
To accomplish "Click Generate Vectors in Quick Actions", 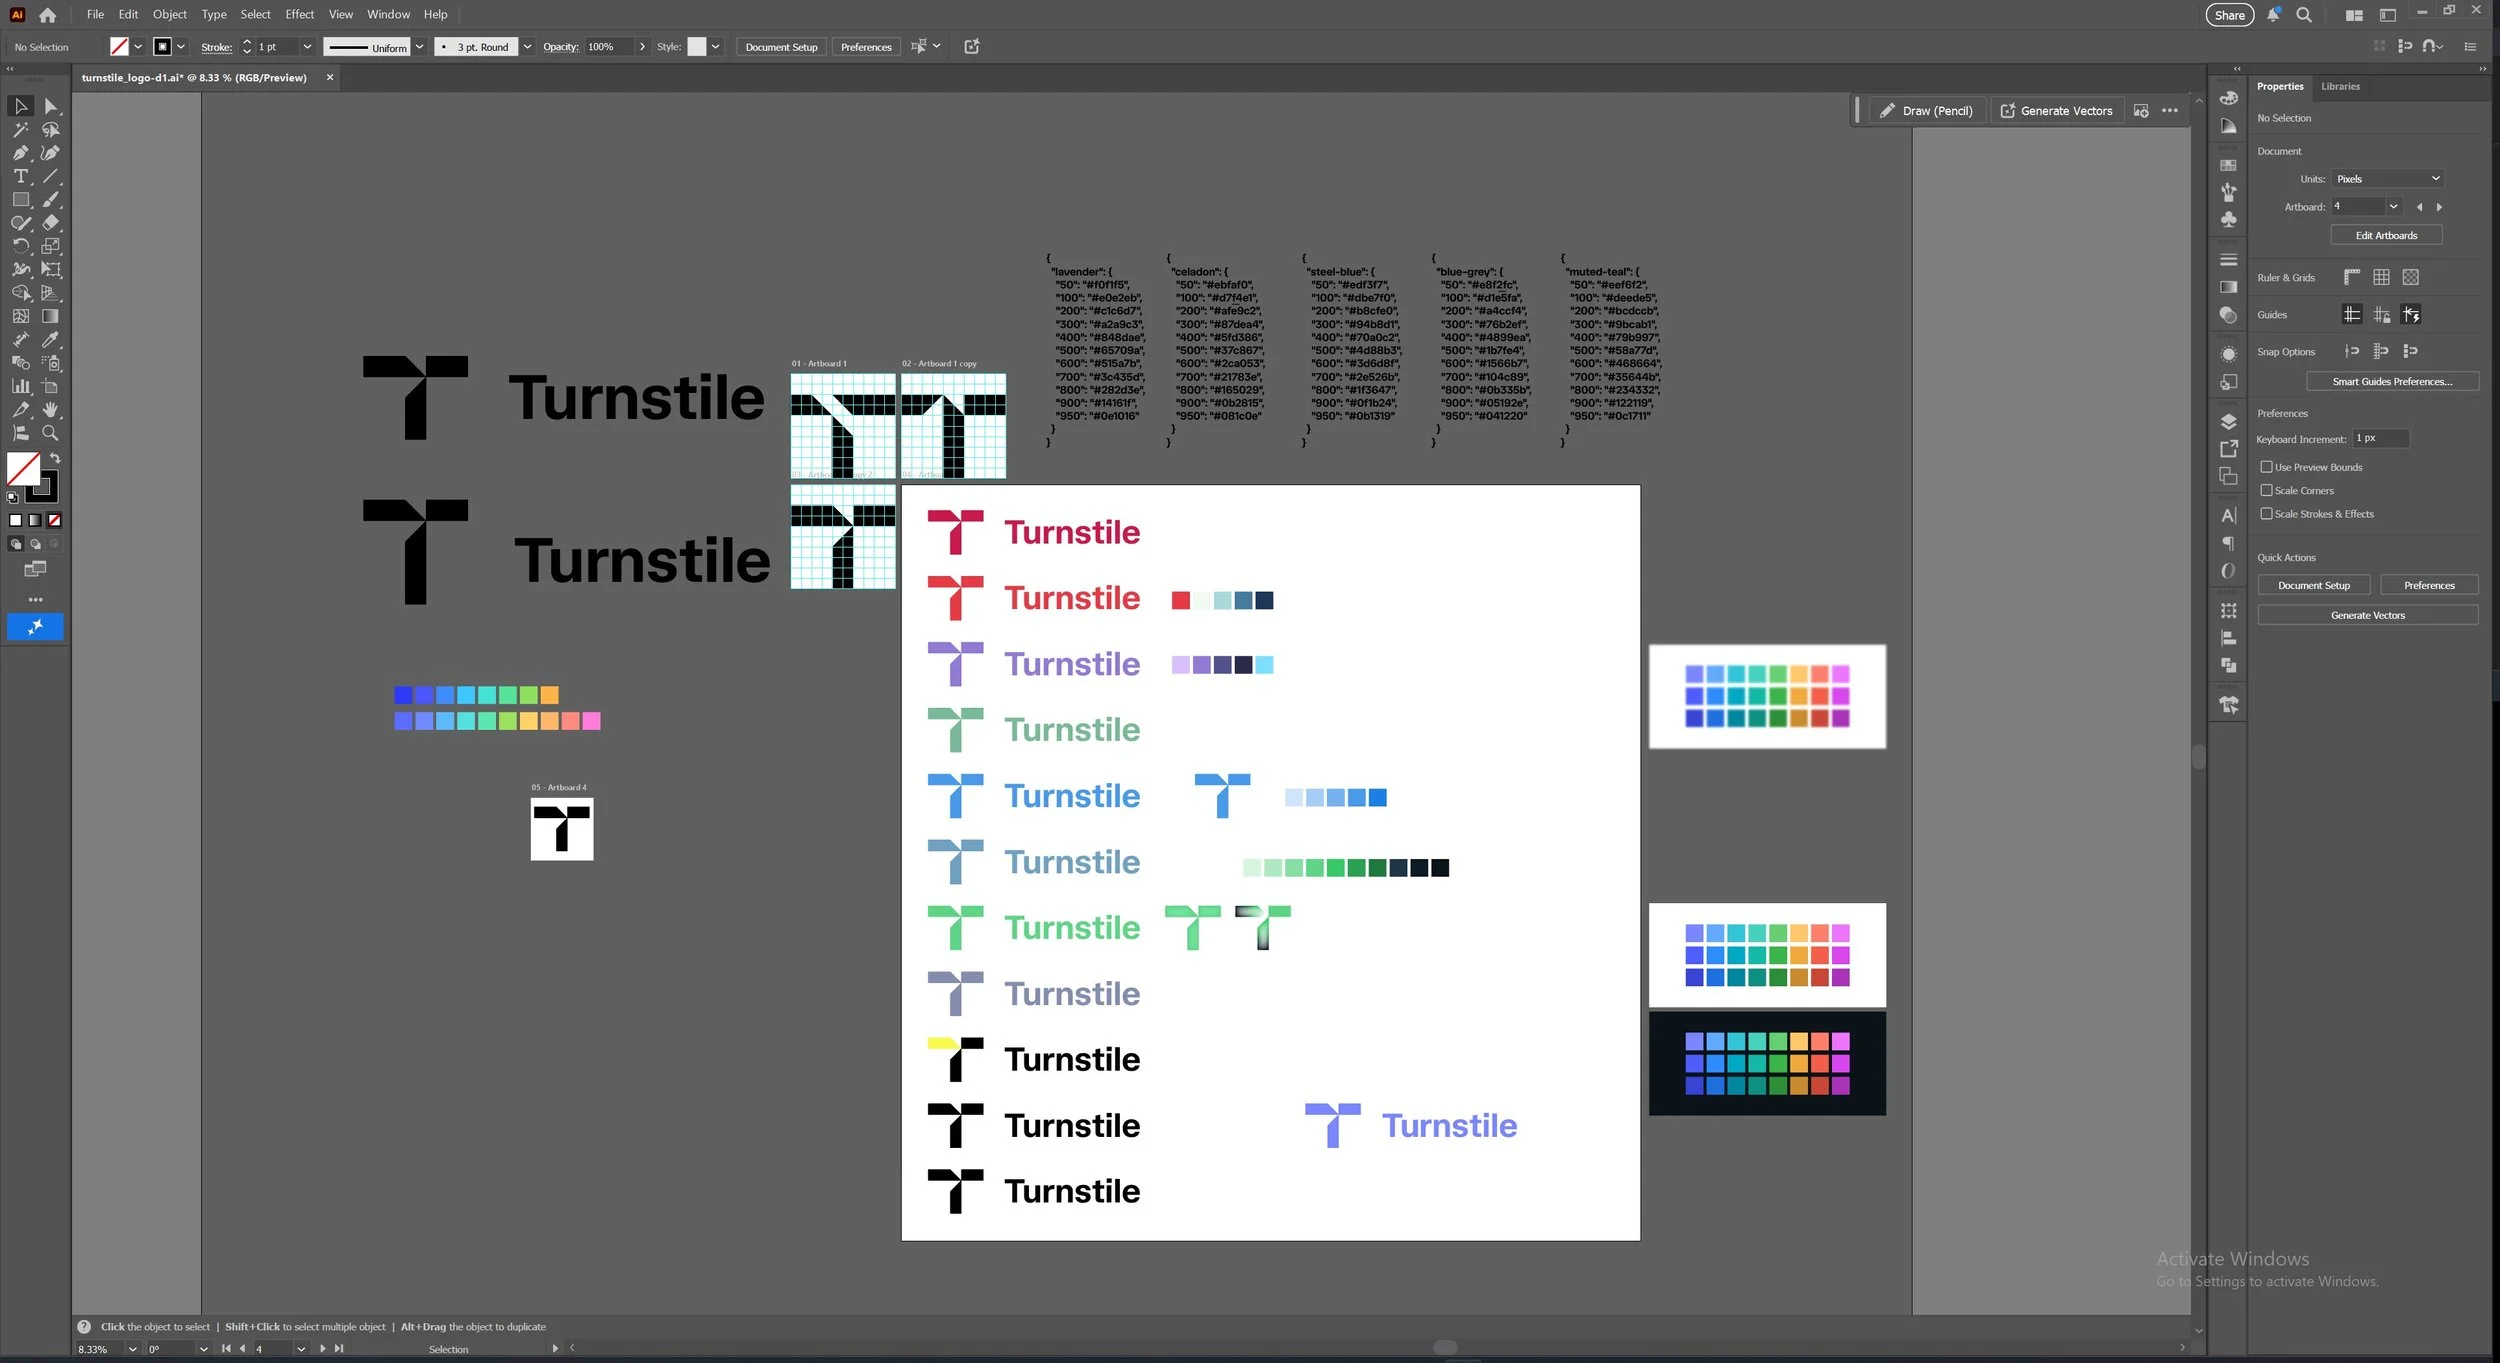I will [x=2366, y=616].
